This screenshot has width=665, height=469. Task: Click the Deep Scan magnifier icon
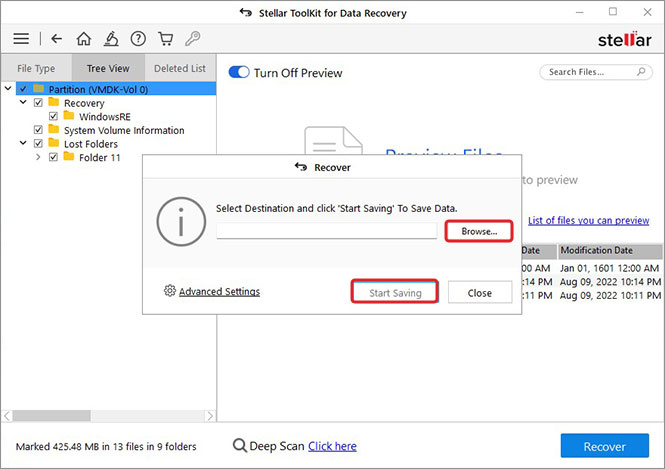click(240, 446)
